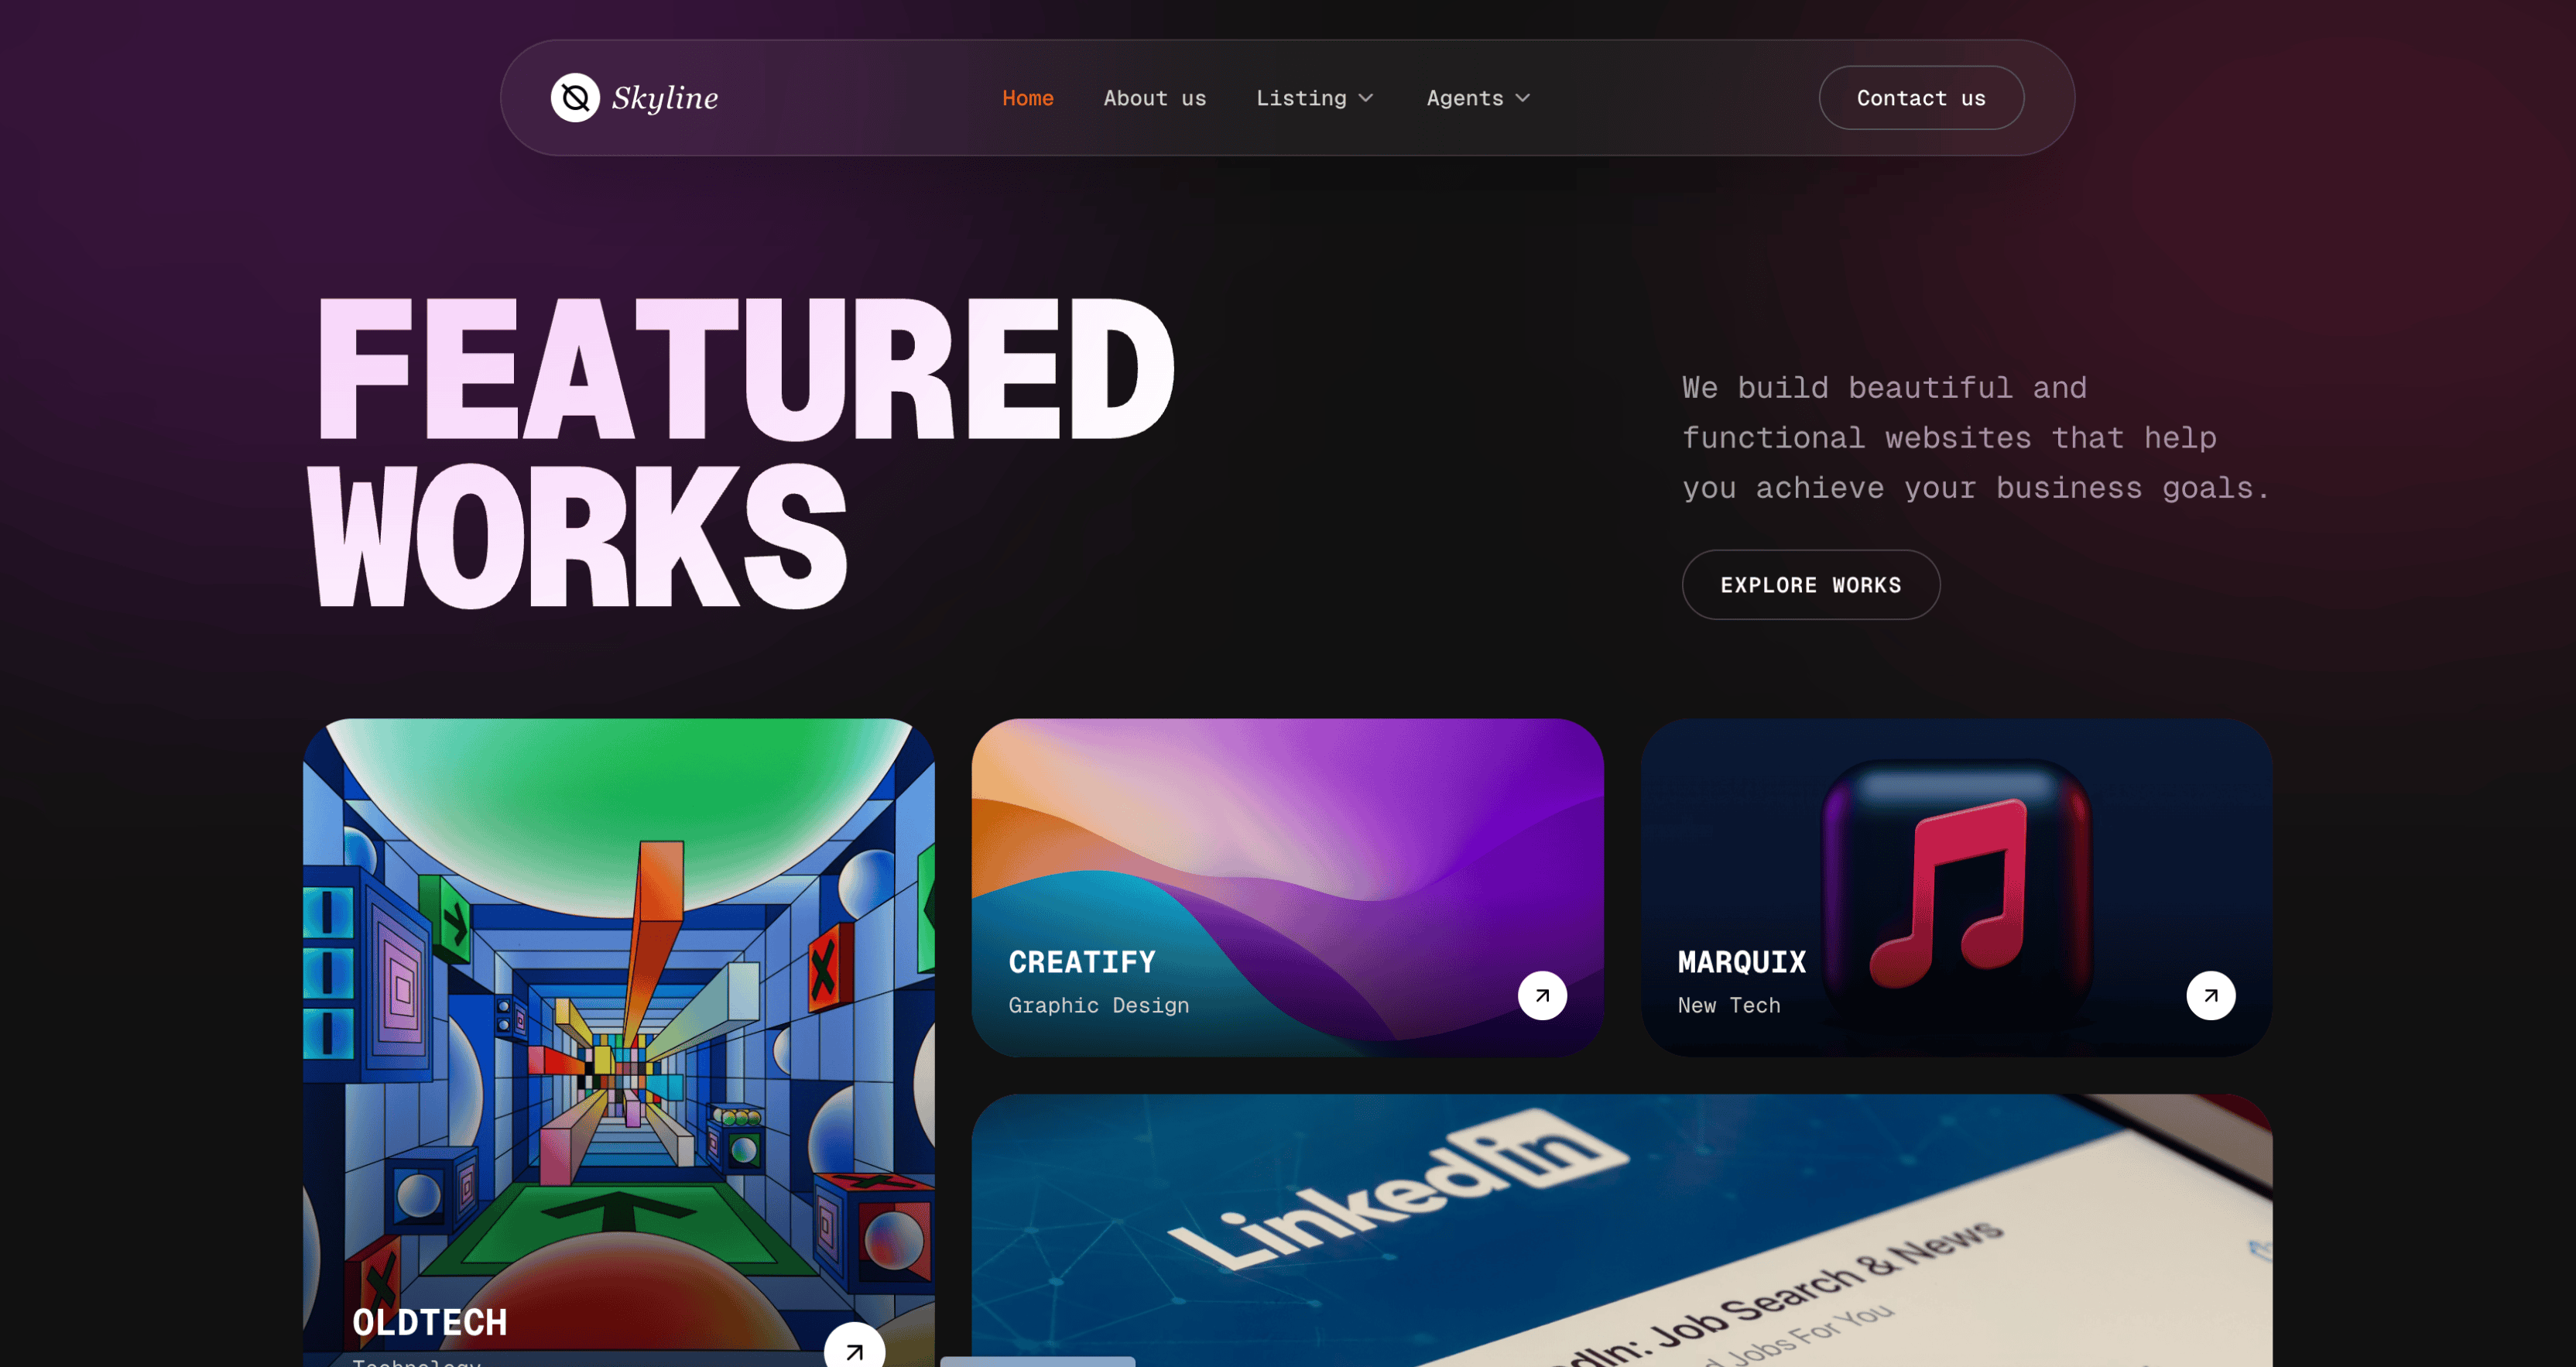Click the Explore Works button
This screenshot has width=2576, height=1367.
click(x=1810, y=585)
